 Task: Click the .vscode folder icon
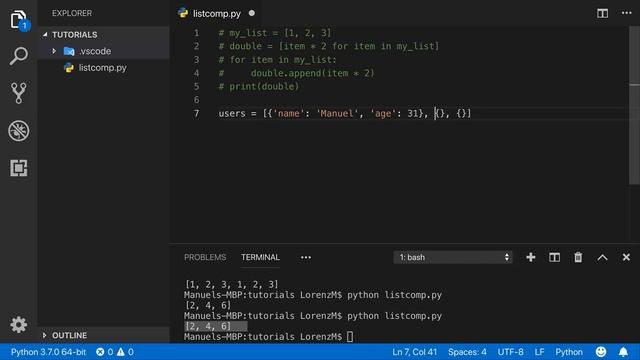(x=69, y=51)
